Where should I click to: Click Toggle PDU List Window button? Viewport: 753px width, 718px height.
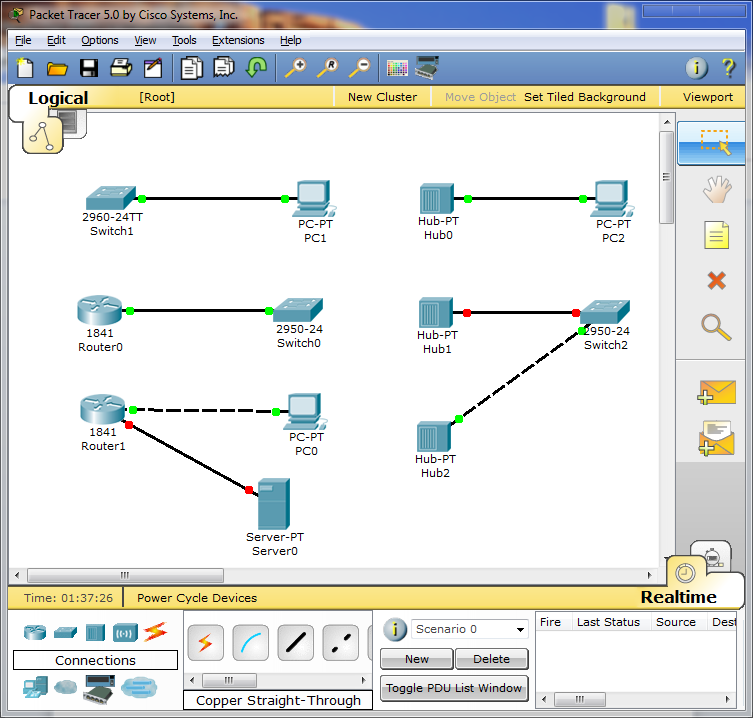[x=454, y=688]
